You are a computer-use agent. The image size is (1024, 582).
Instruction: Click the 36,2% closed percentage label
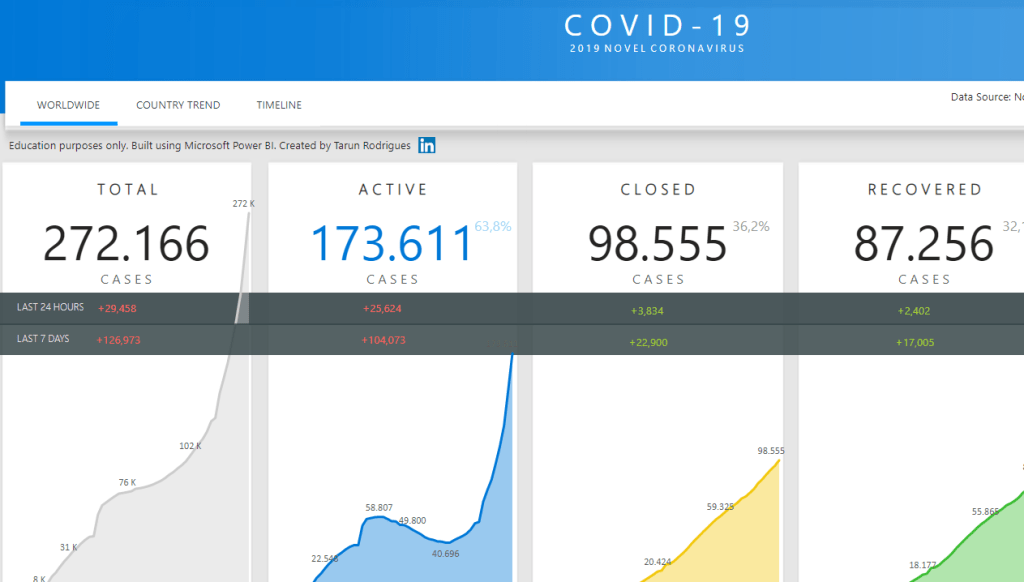[751, 227]
